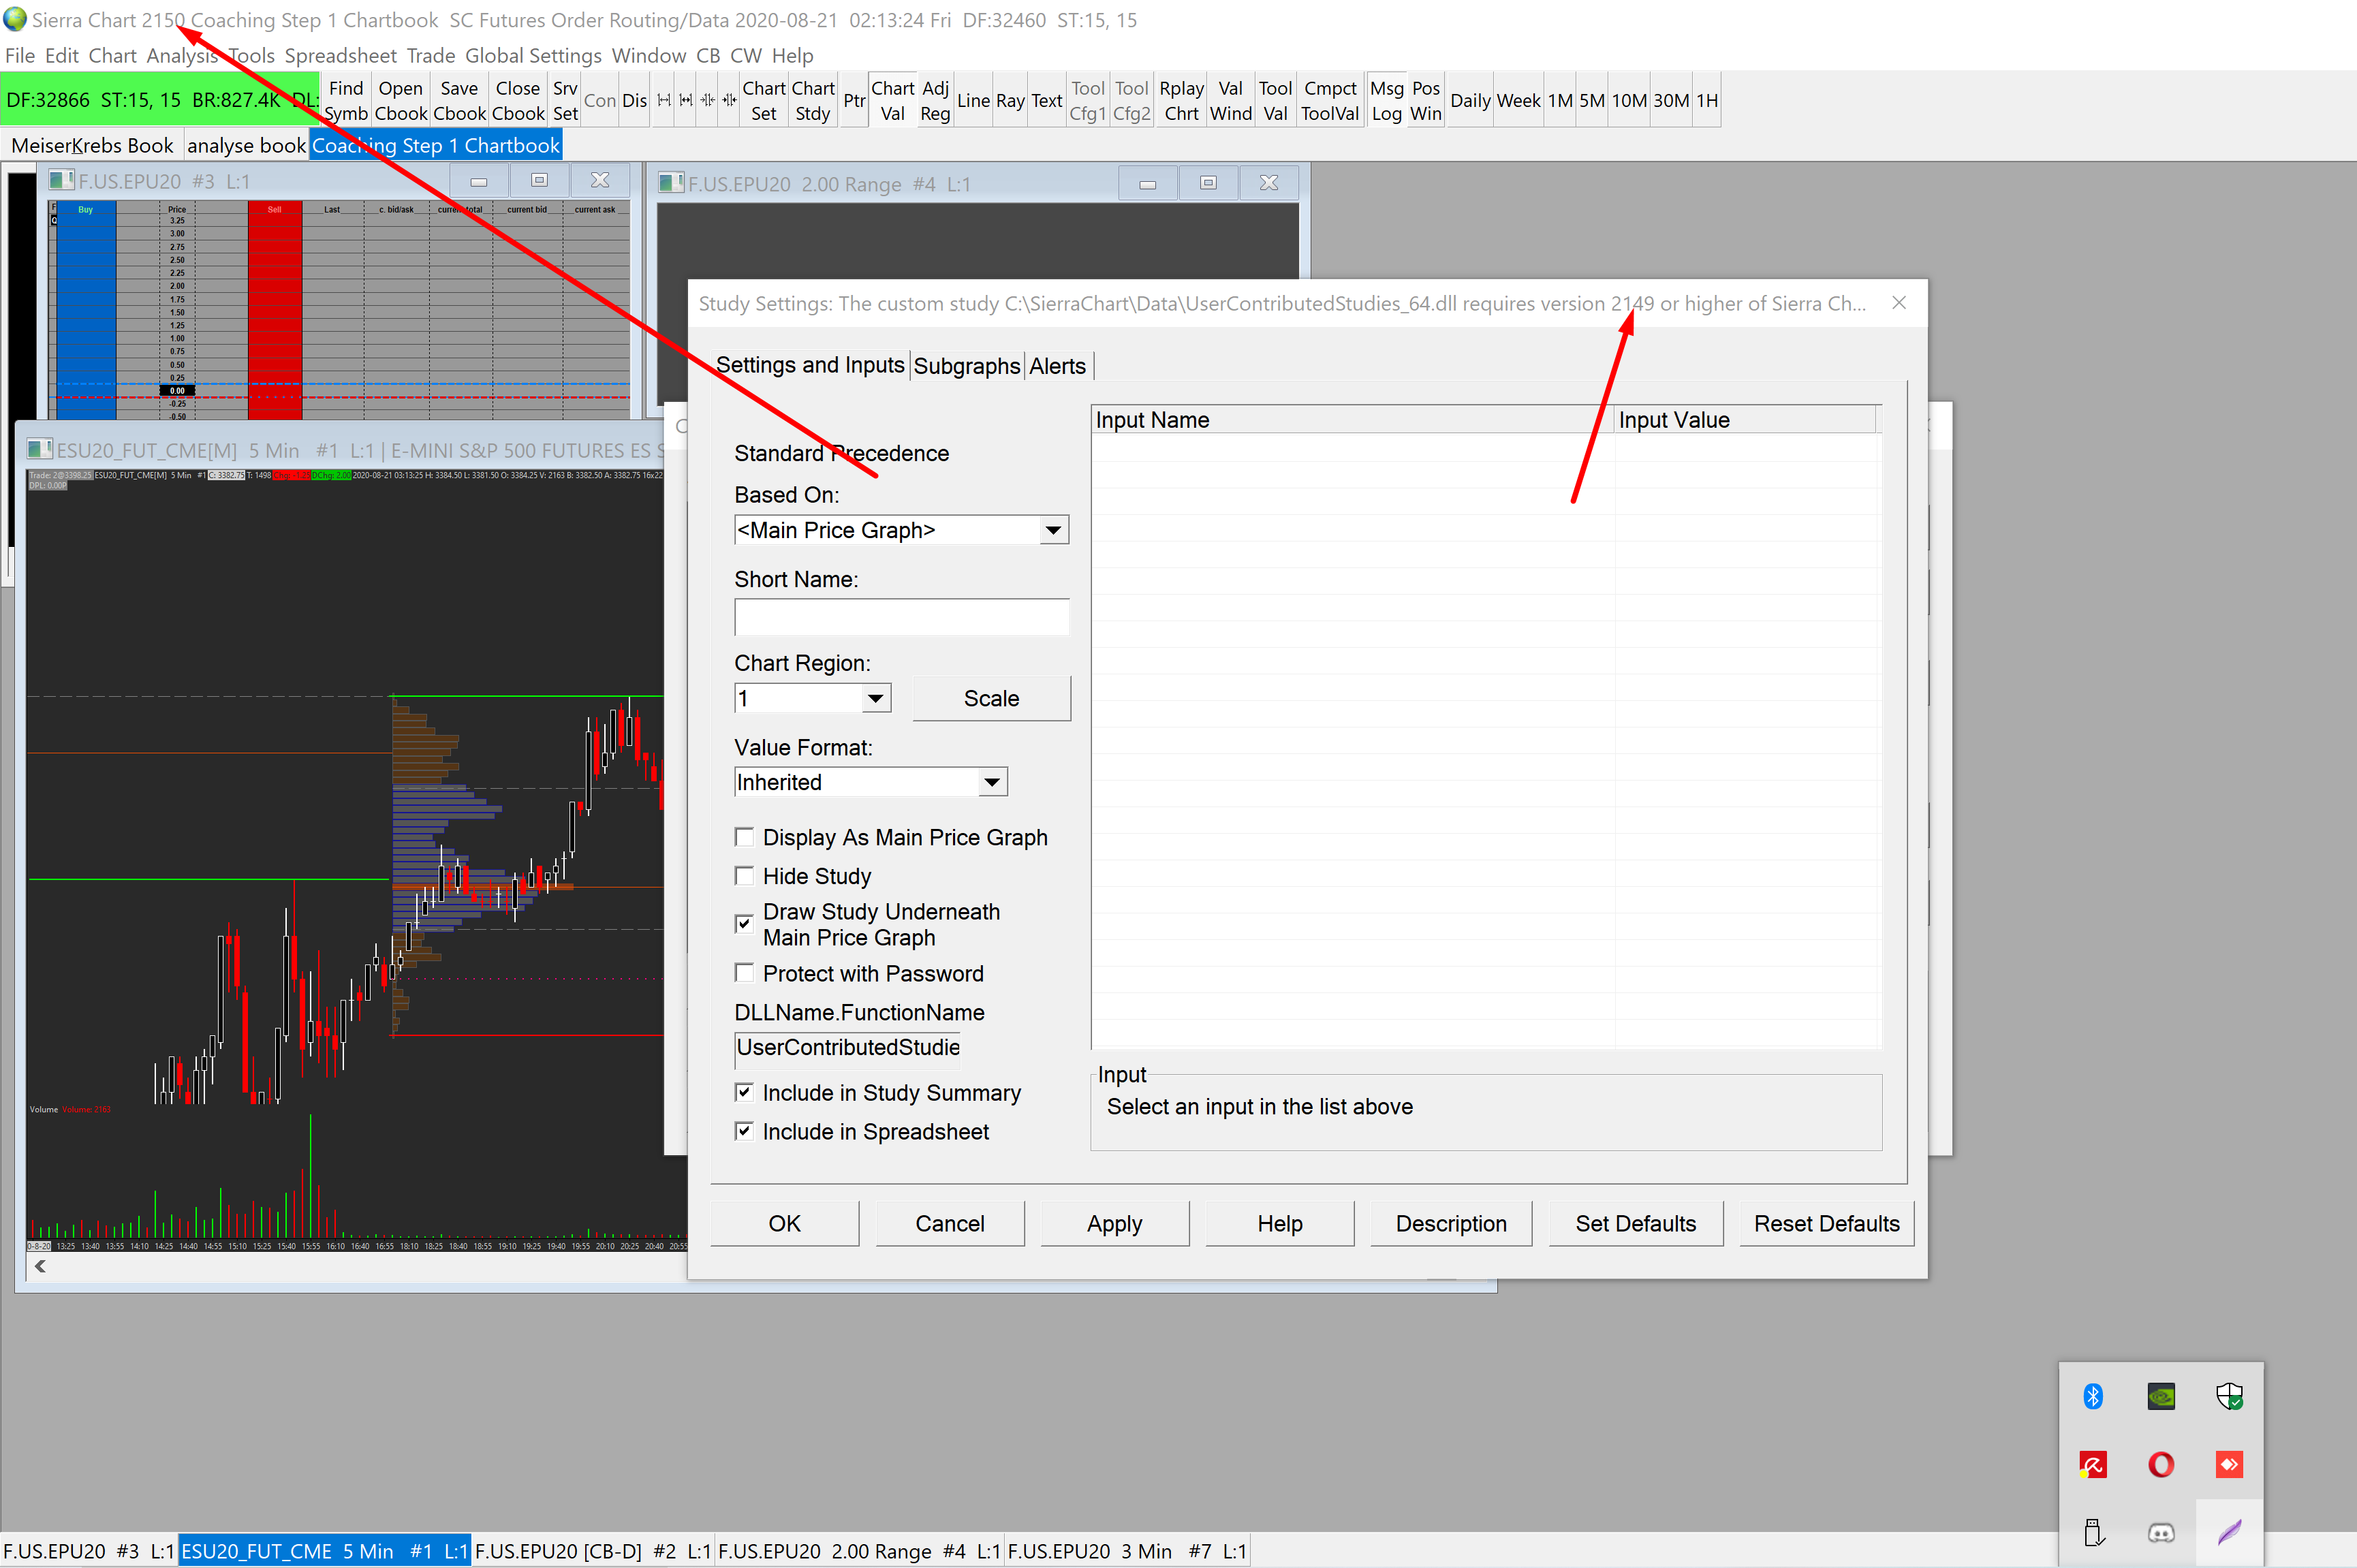Switch to the Subgraphs tab
The image size is (2357, 1568).
(x=966, y=366)
